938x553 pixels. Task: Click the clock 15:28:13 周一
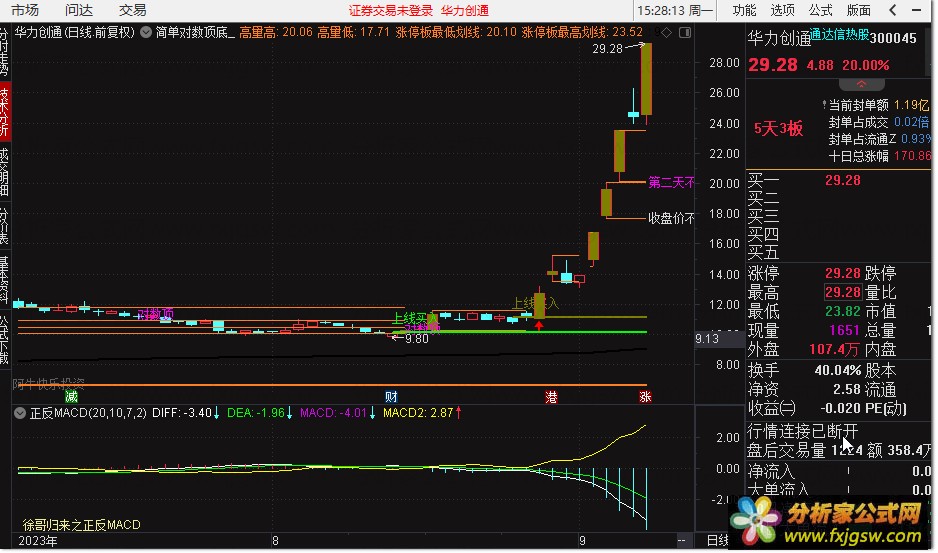coord(675,10)
